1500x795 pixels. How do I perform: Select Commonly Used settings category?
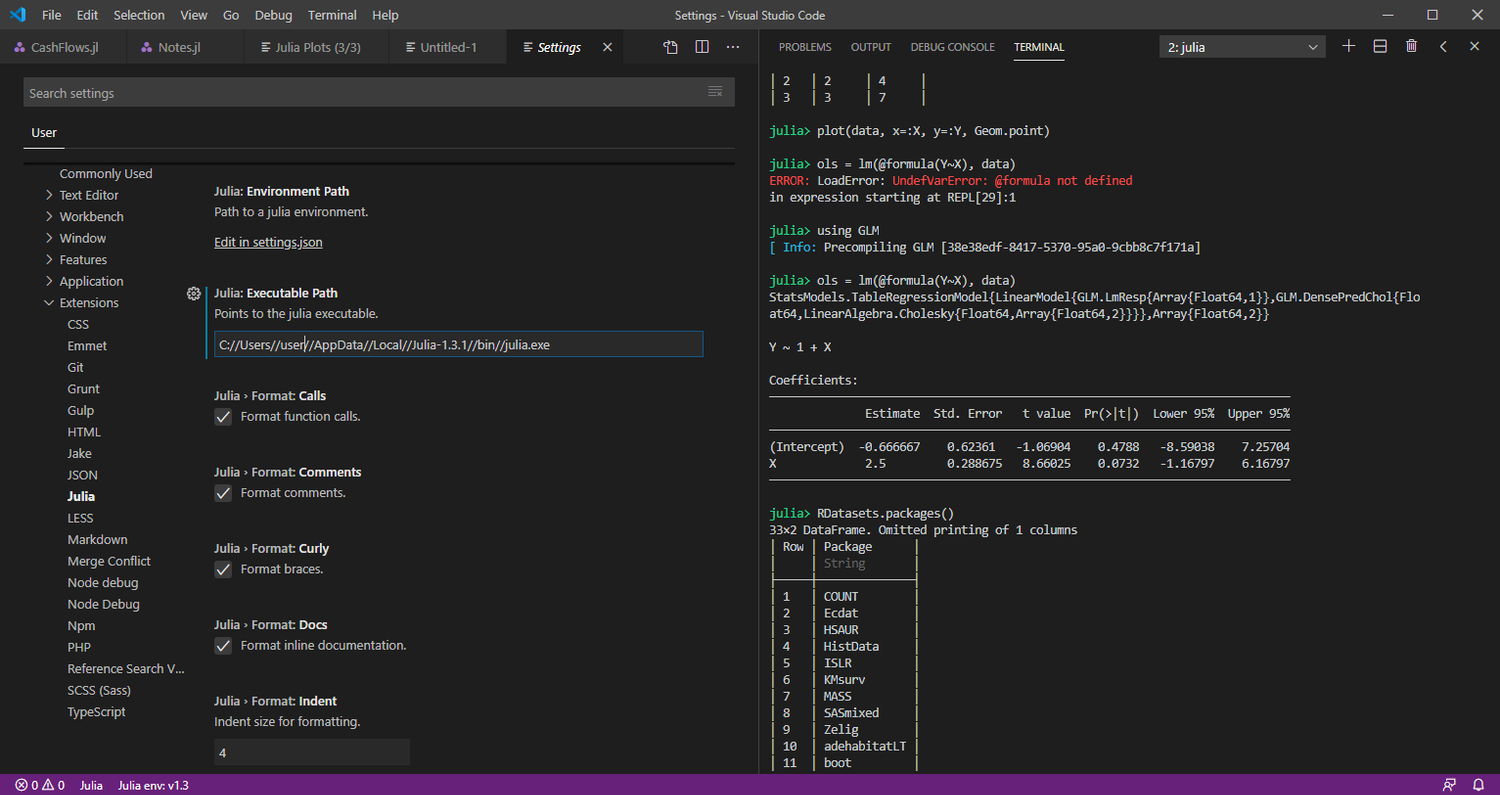(x=106, y=173)
